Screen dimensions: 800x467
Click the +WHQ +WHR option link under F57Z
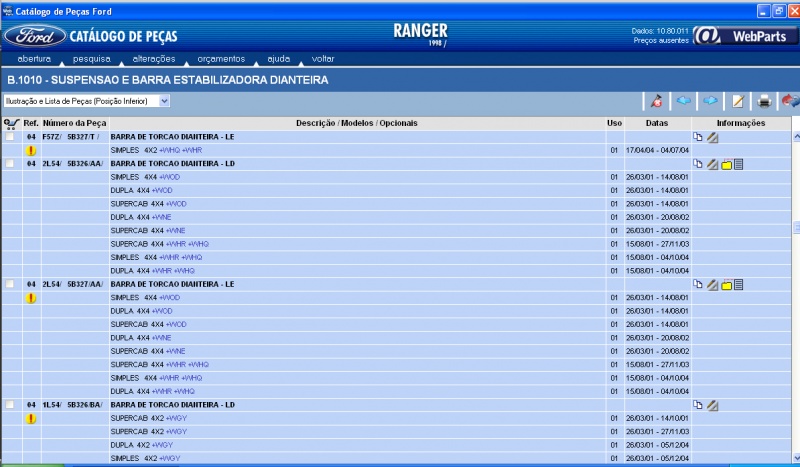click(x=181, y=150)
